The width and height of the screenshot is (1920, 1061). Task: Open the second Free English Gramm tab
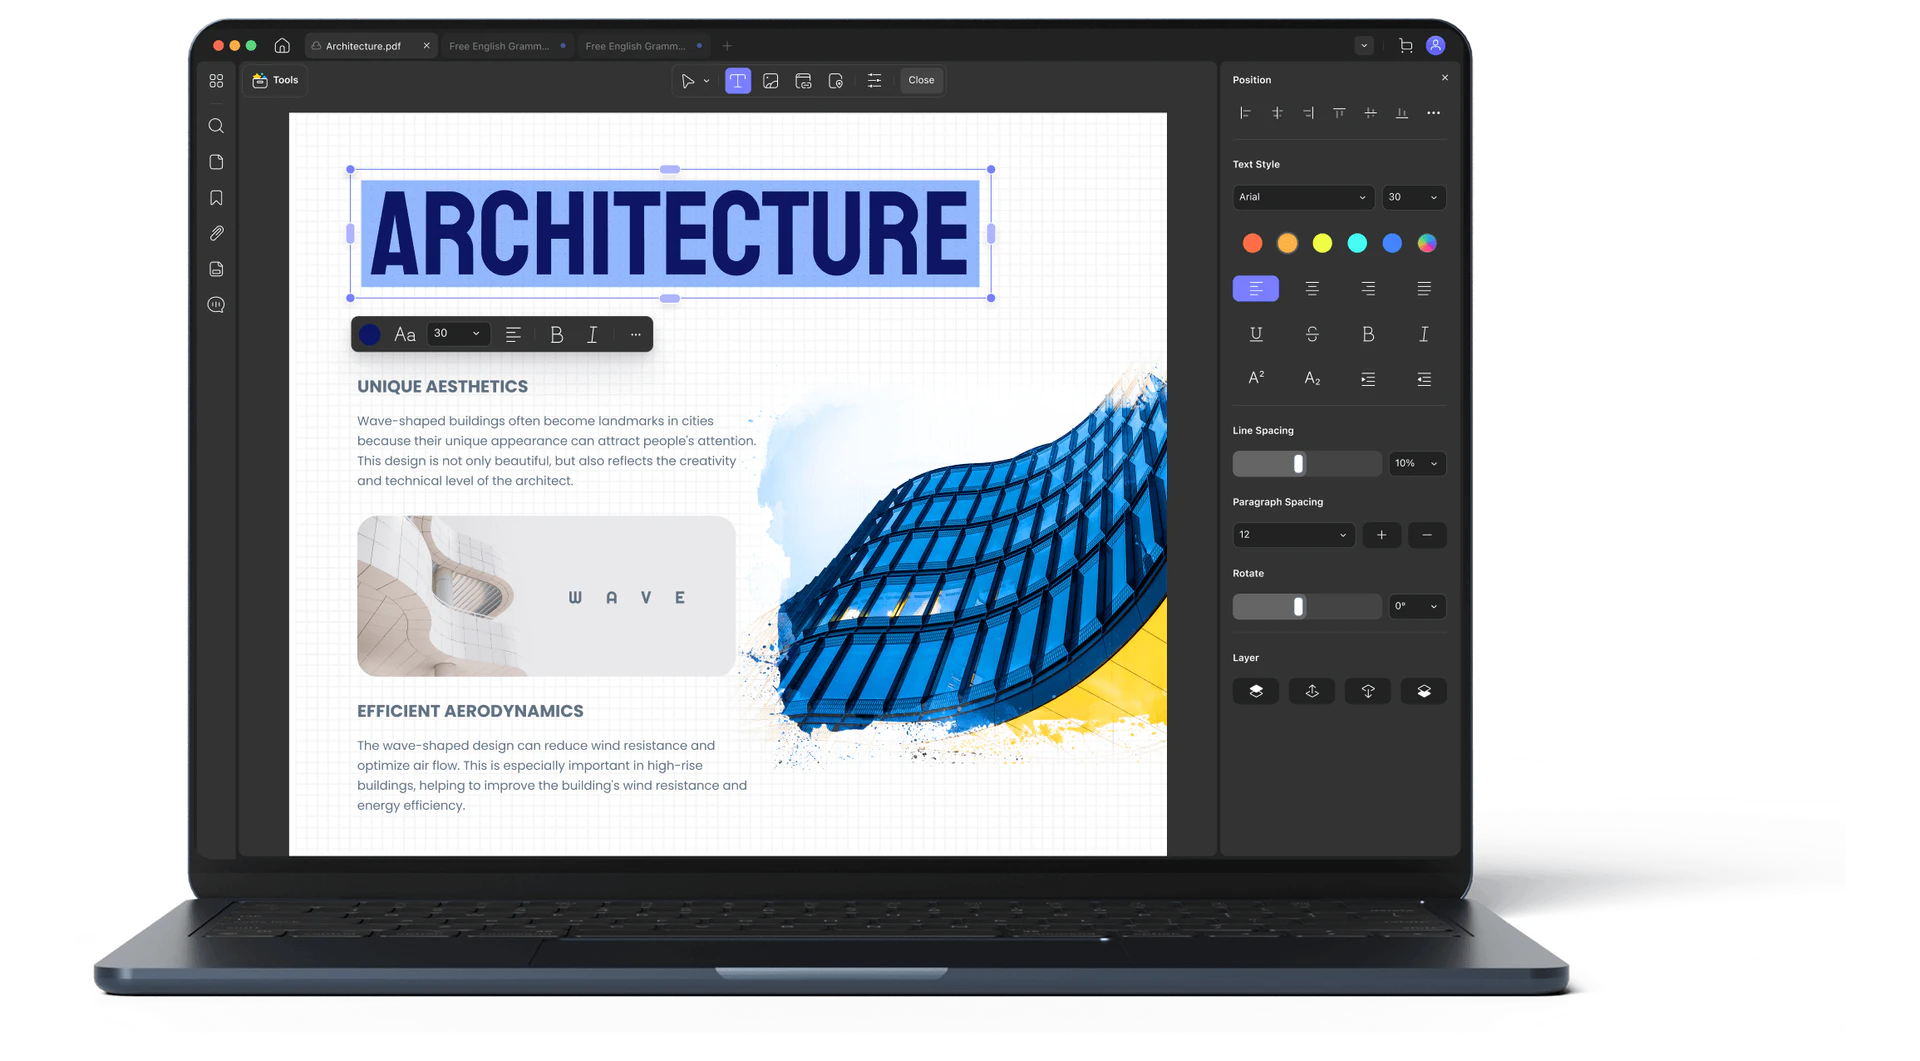click(x=635, y=46)
